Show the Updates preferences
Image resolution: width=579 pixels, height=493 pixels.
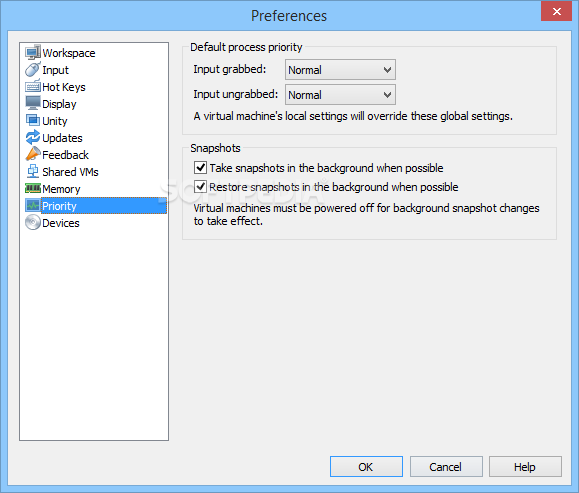[x=62, y=138]
